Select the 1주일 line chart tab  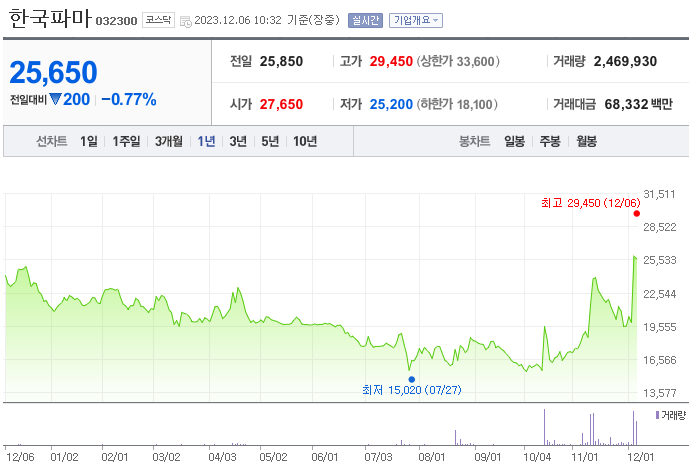126,141
